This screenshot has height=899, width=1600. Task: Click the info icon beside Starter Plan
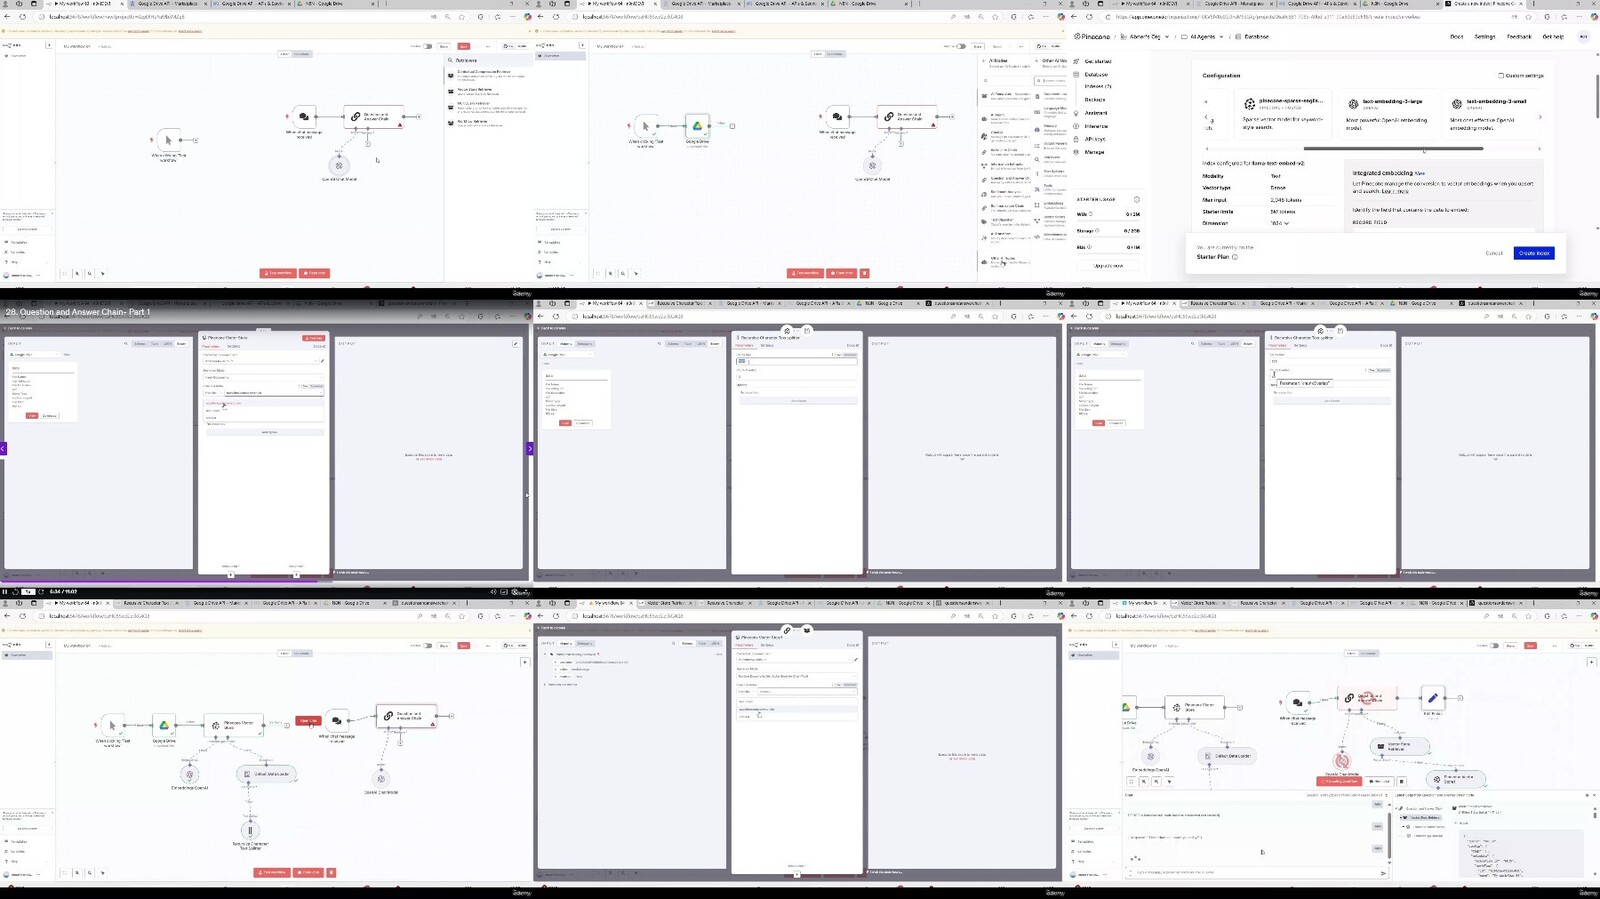coord(1235,257)
